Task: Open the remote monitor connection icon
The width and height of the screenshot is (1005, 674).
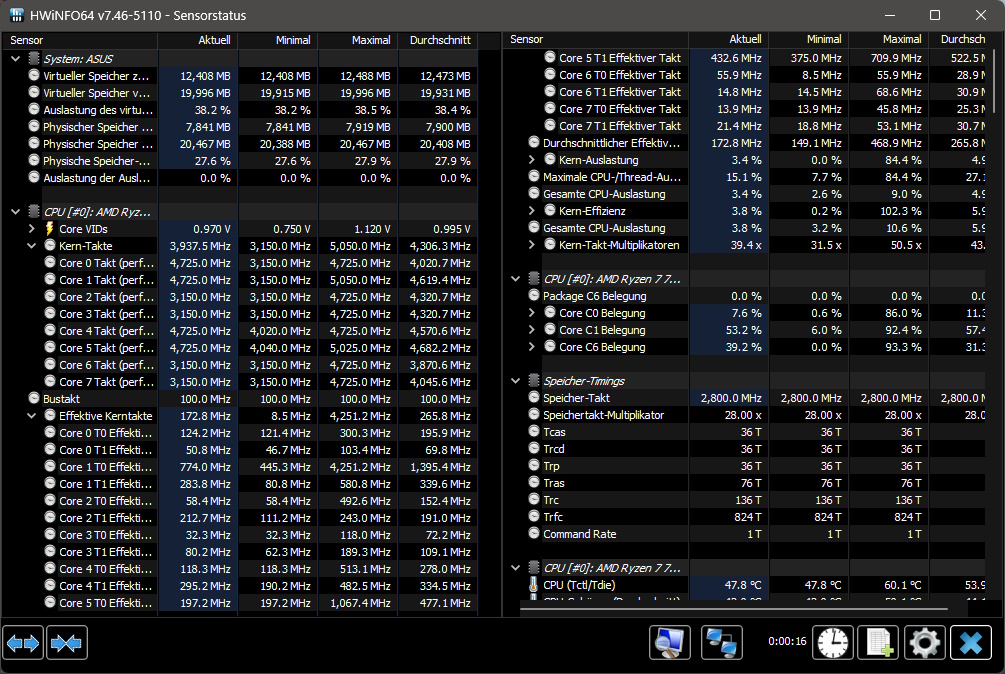Action: [670, 643]
